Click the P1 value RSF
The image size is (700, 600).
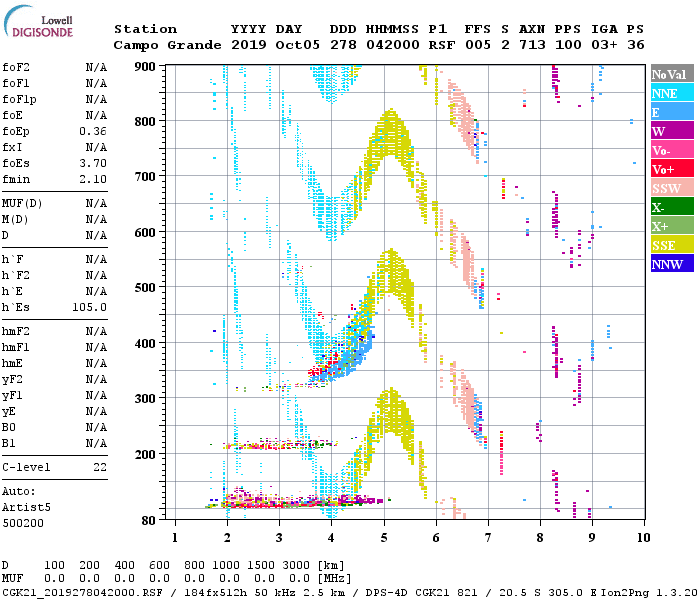[442, 45]
